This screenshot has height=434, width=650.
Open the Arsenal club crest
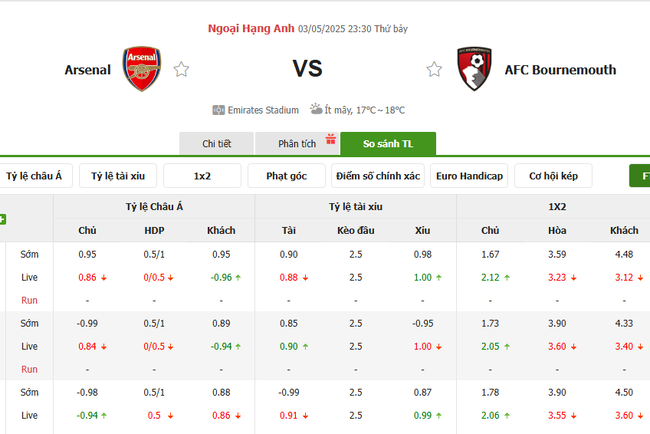pyautogui.click(x=140, y=69)
